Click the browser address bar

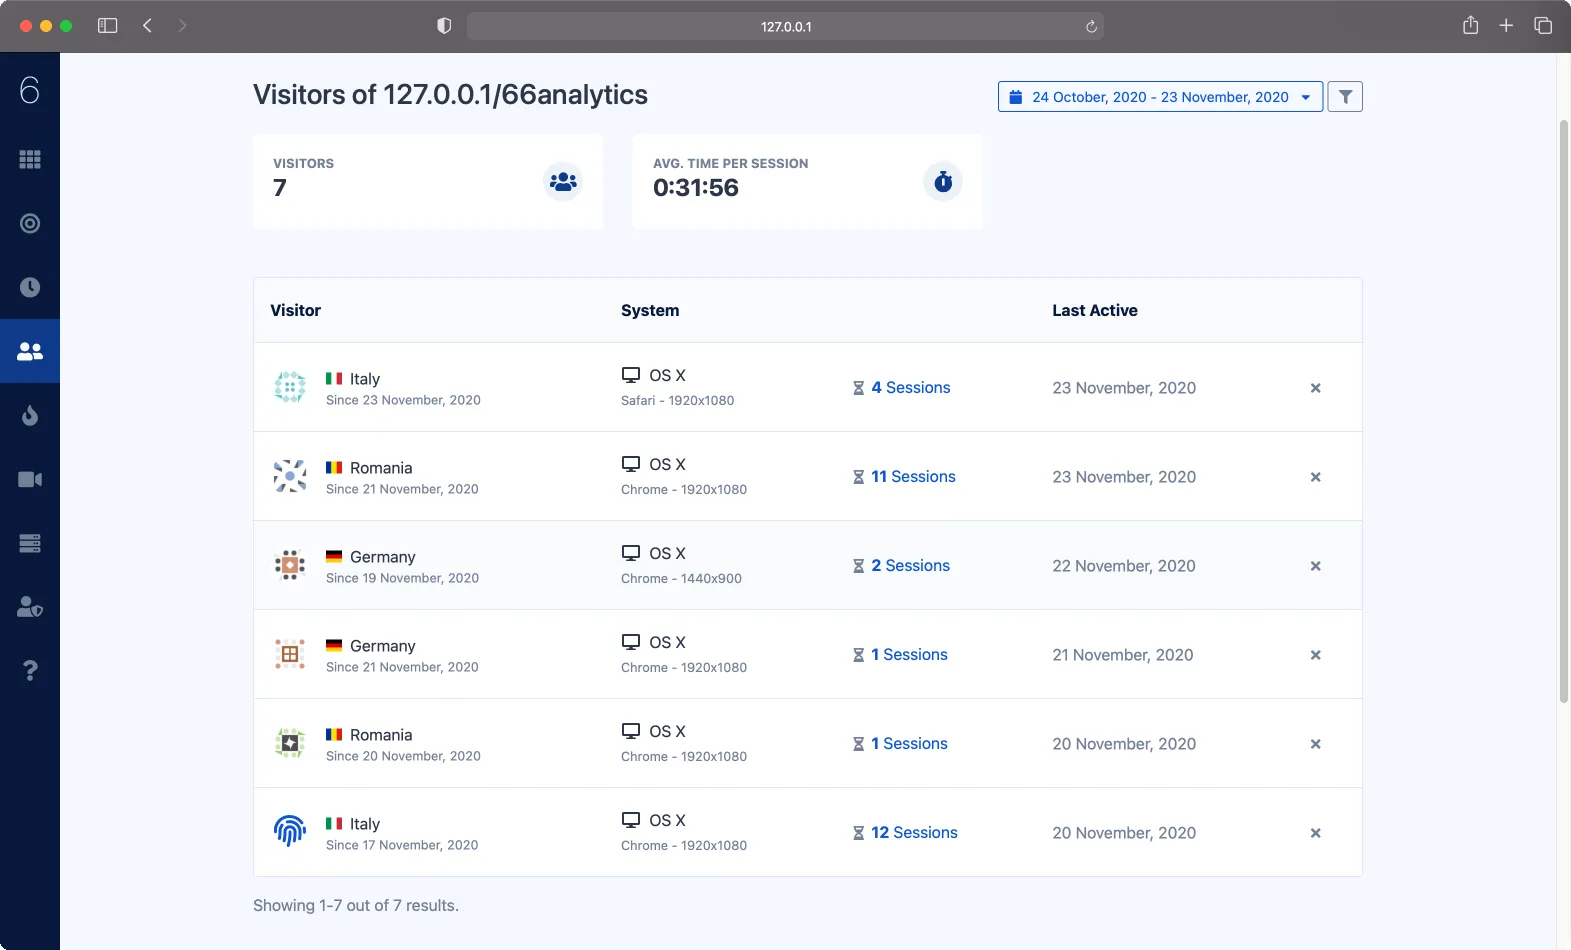pyautogui.click(x=785, y=27)
